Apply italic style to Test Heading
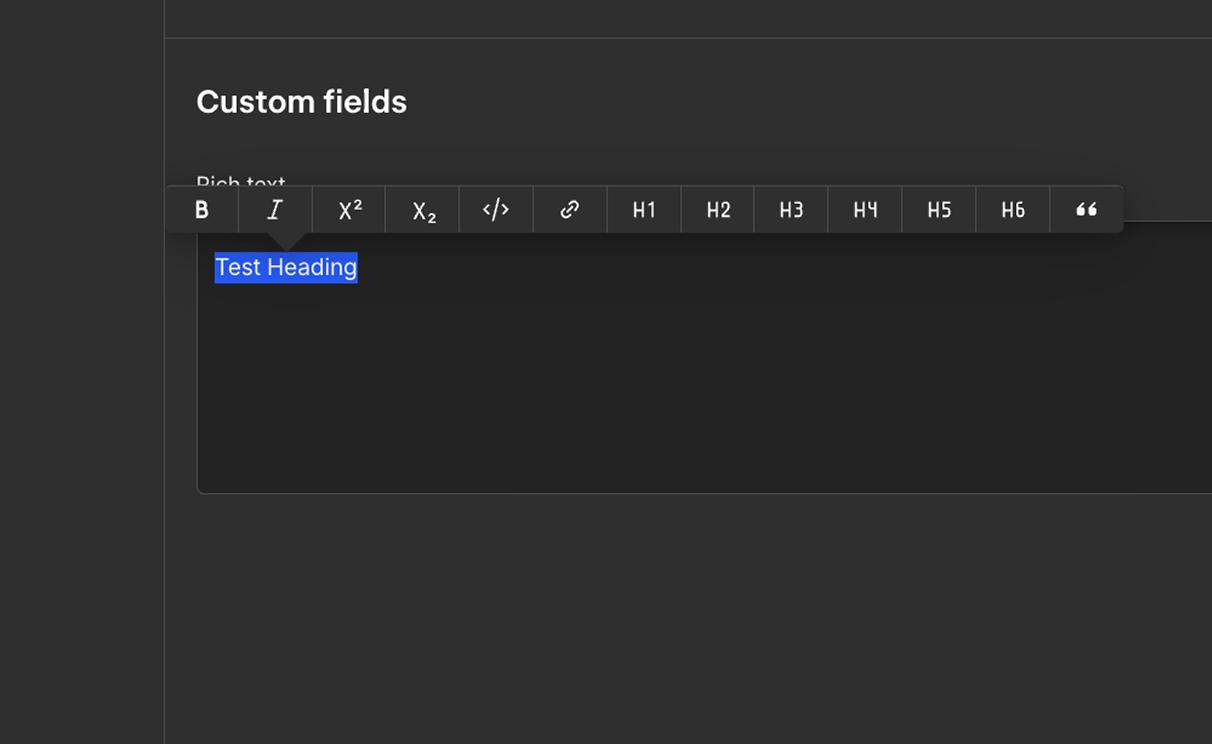The width and height of the screenshot is (1212, 744). point(275,209)
